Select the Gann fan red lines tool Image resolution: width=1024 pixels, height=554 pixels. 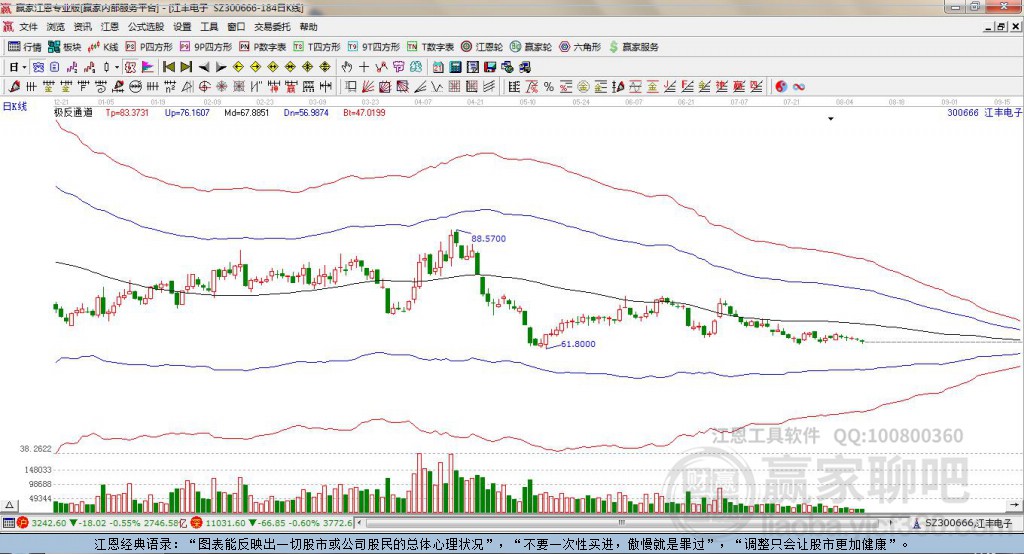(367, 86)
